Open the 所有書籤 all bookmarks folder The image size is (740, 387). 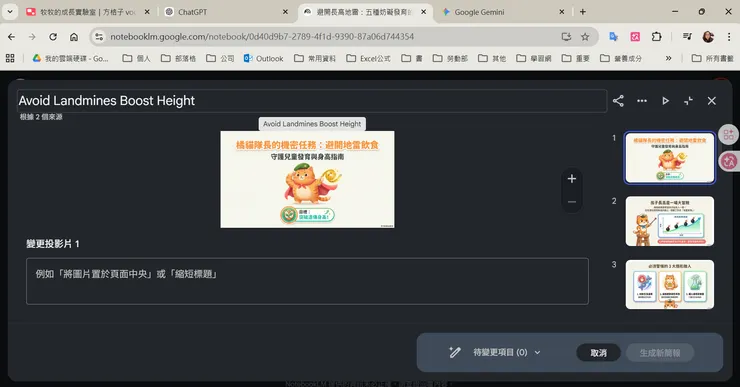pyautogui.click(x=713, y=58)
